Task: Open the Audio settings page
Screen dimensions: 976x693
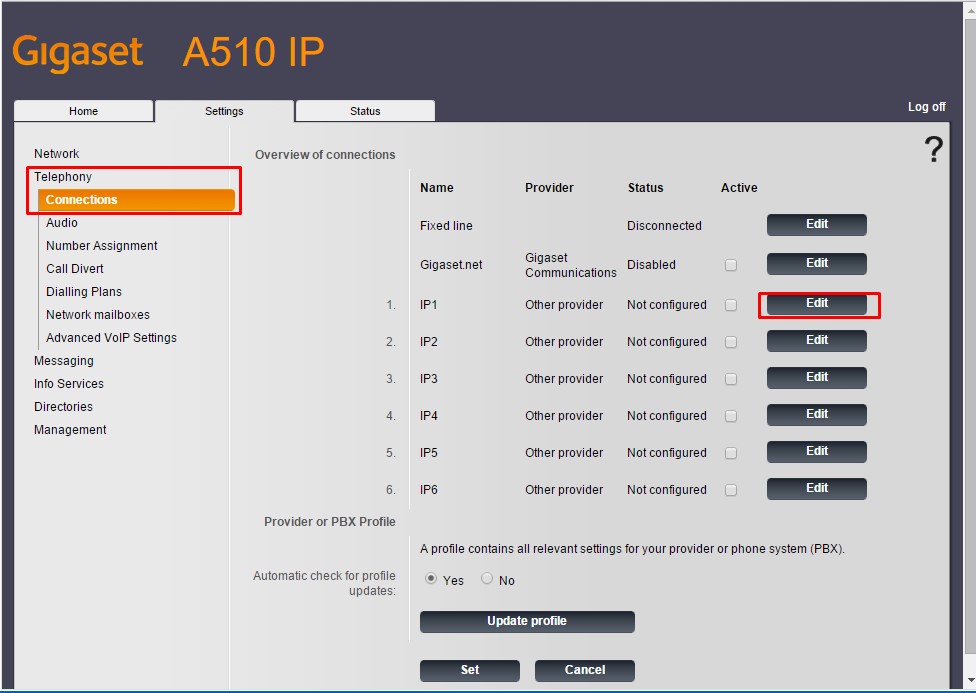Action: (62, 223)
